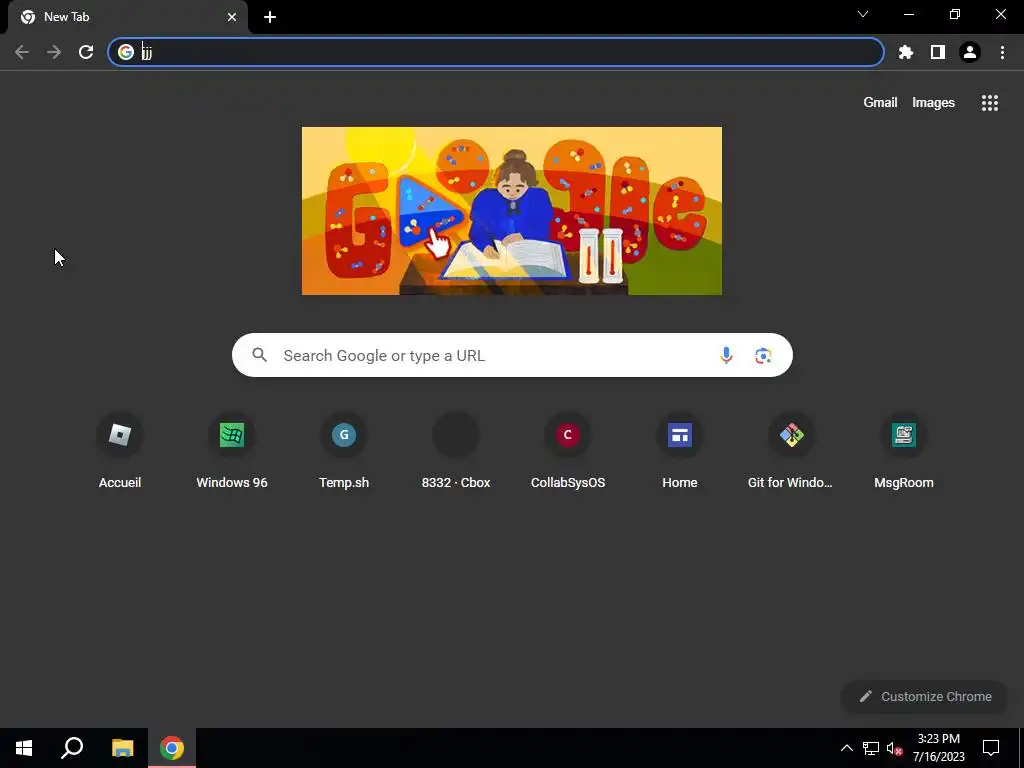Open the Windows 96 shortcut

pyautogui.click(x=232, y=451)
